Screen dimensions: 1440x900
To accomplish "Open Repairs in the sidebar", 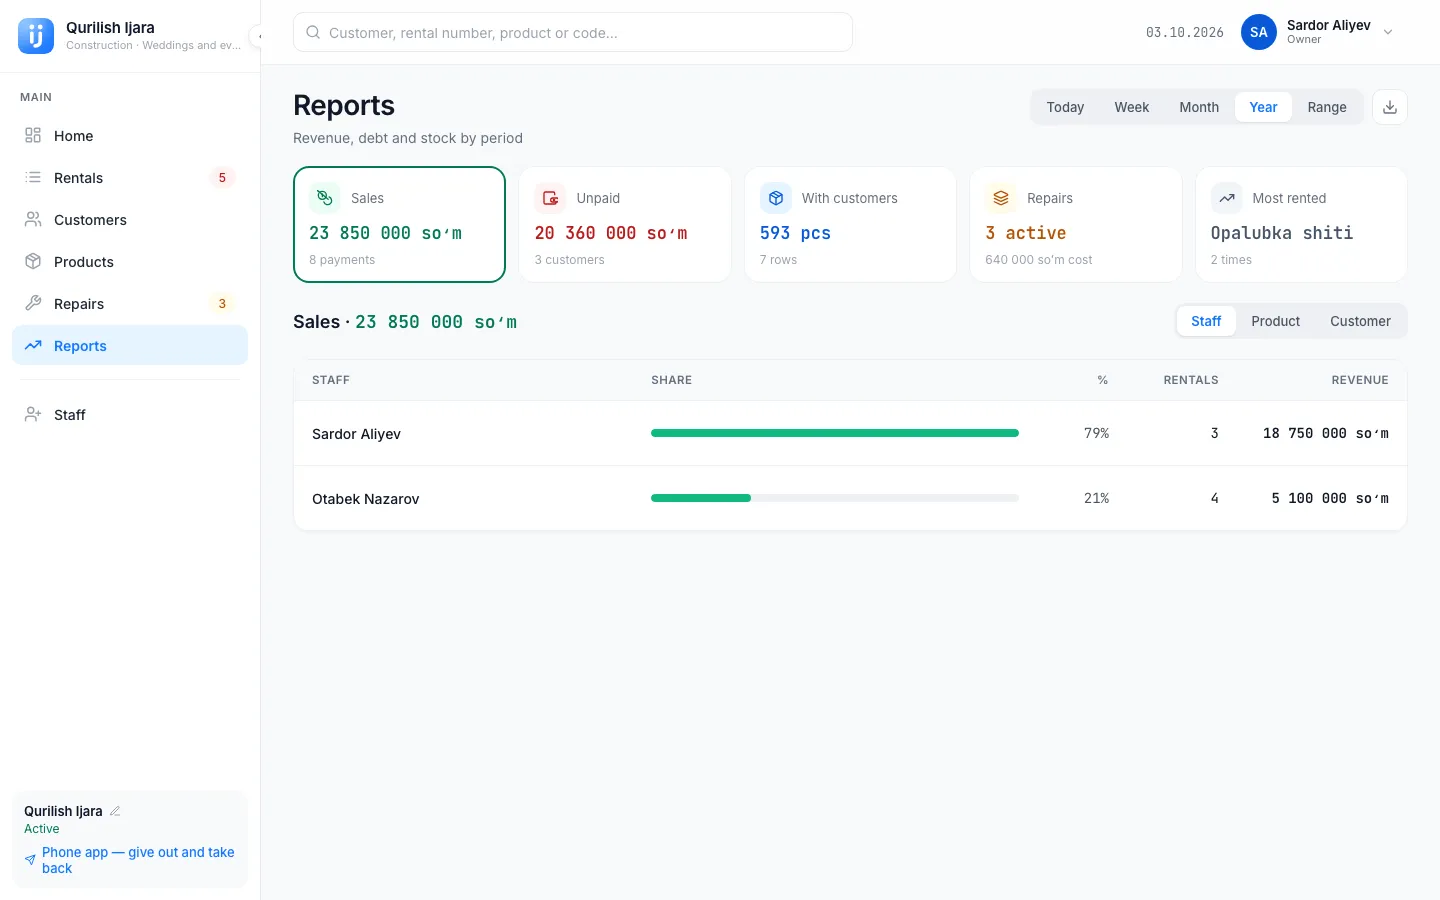I will point(130,304).
